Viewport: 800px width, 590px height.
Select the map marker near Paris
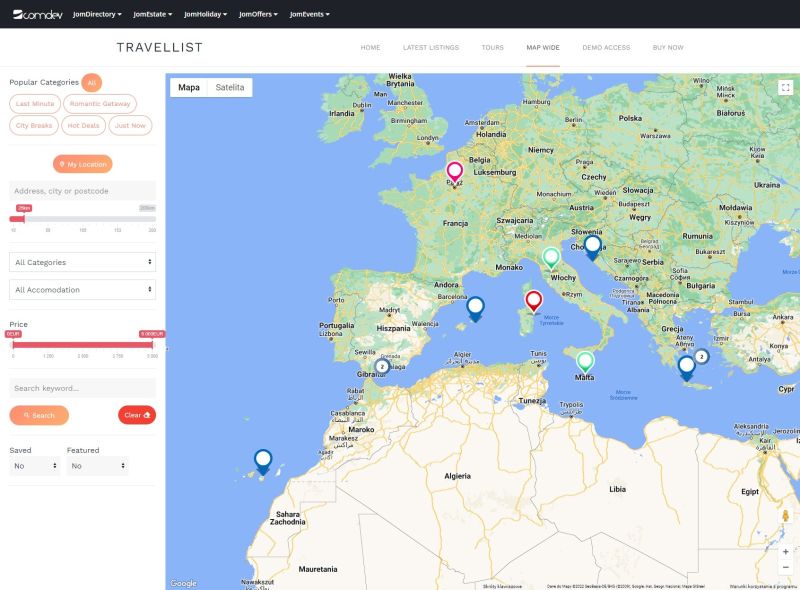tap(455, 170)
